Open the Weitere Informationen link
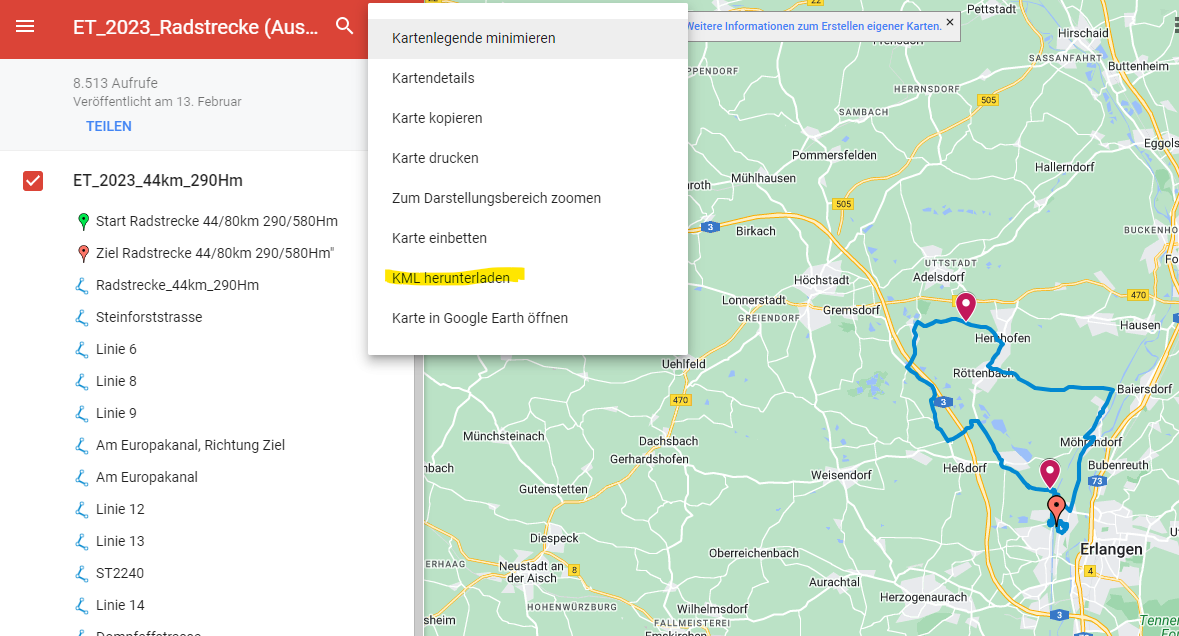The image size is (1179, 636). coord(814,27)
